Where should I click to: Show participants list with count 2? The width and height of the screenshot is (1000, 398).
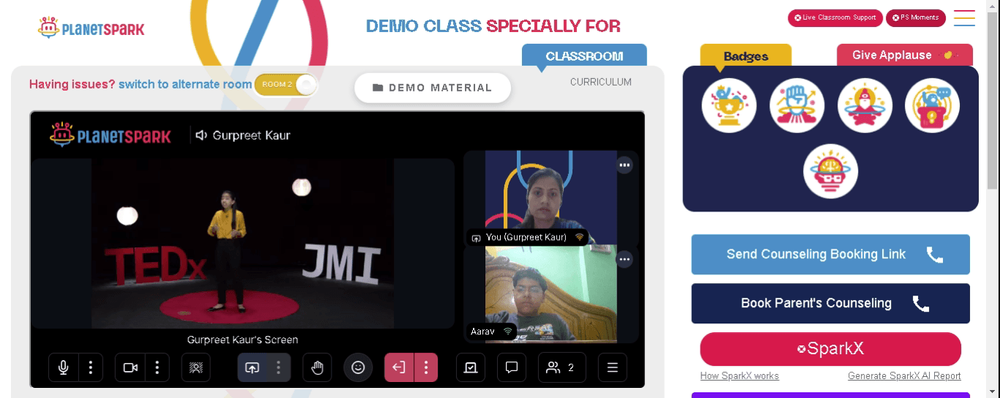[562, 367]
